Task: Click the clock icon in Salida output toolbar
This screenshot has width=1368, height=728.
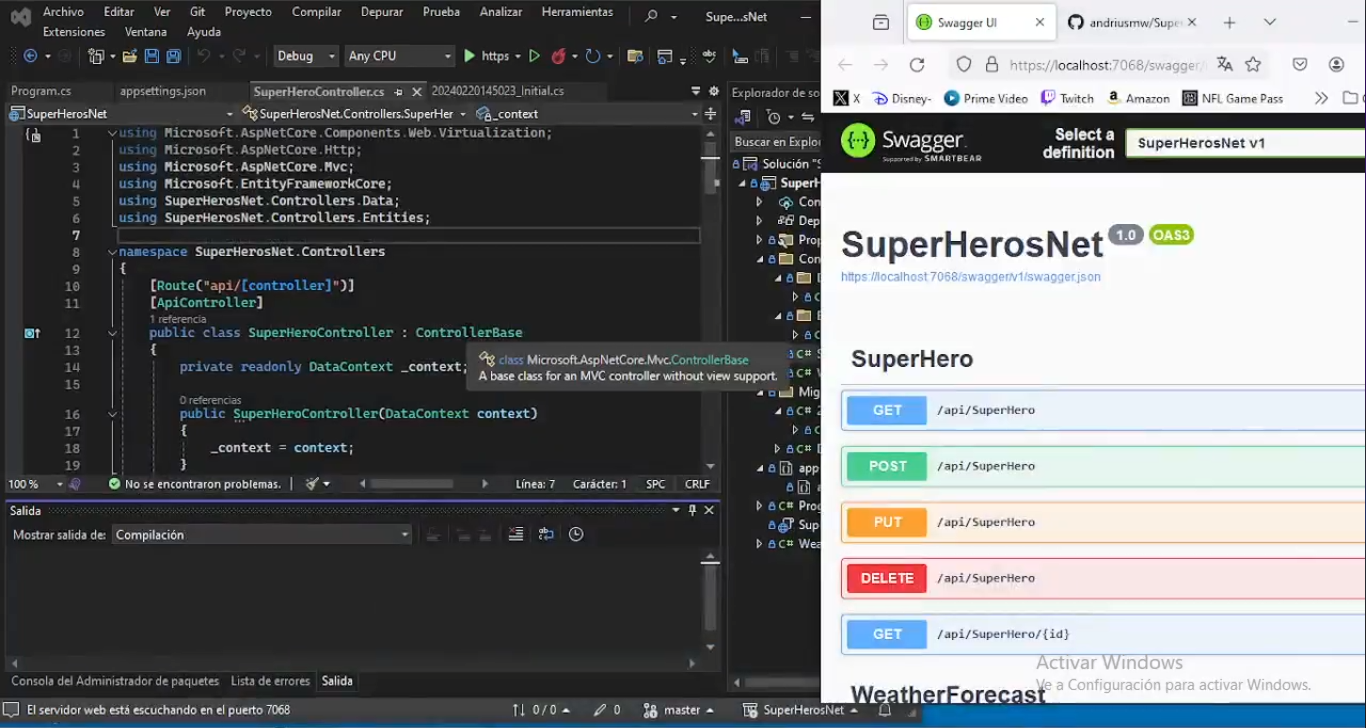Action: pos(576,535)
